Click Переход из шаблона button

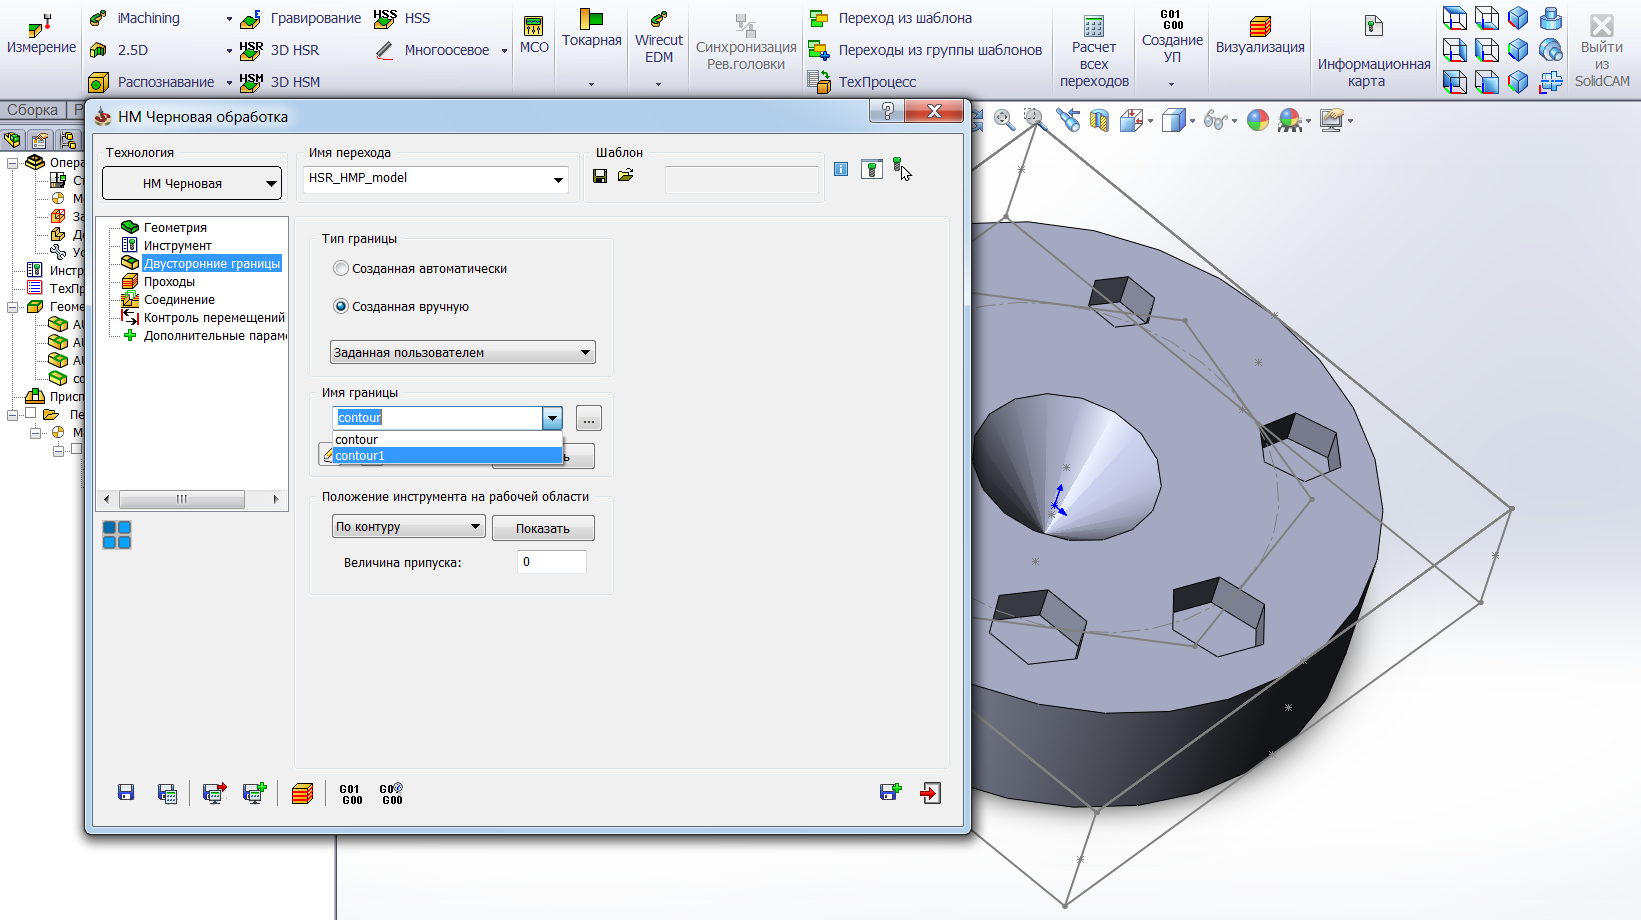pos(890,18)
